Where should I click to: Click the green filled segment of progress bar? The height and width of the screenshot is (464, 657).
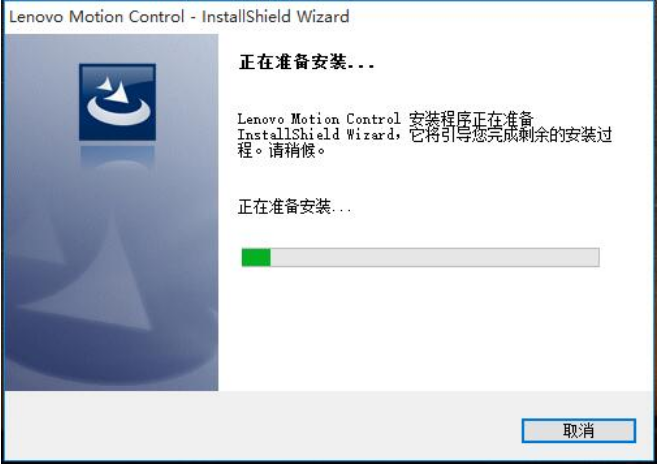256,257
